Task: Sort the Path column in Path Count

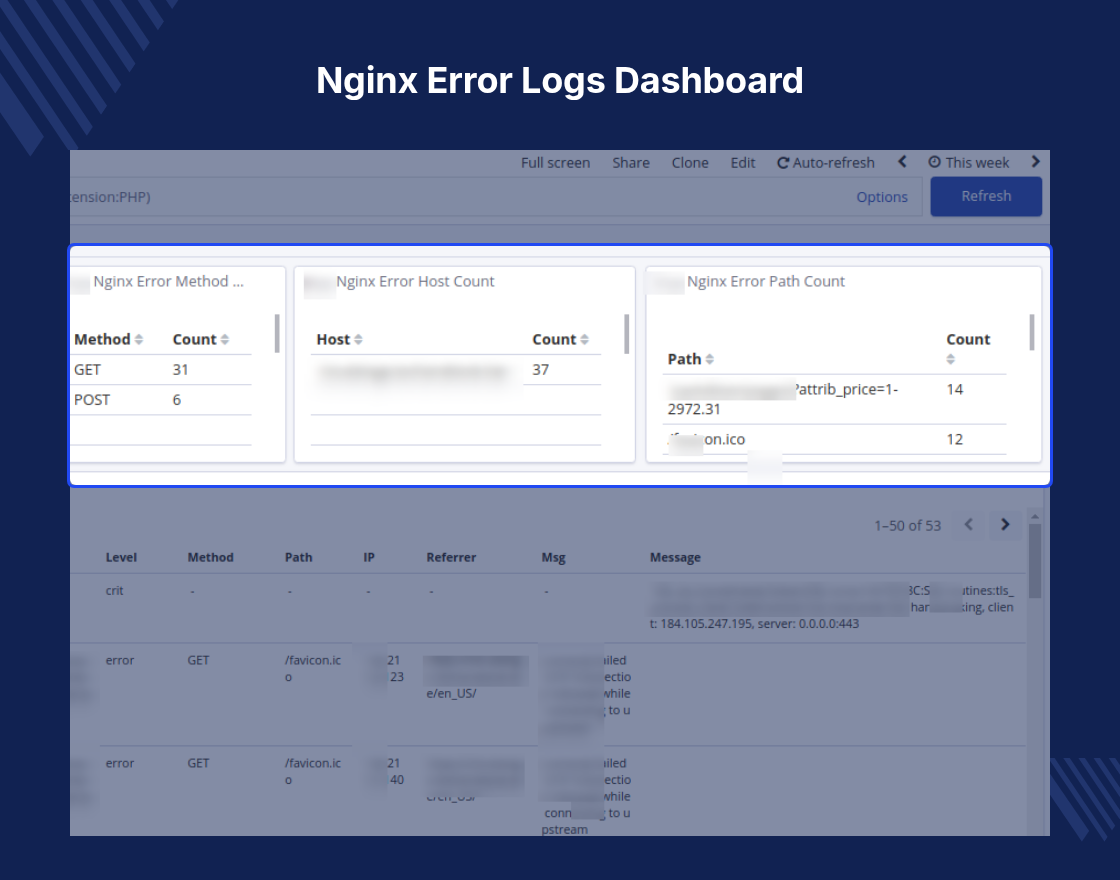Action: (709, 359)
